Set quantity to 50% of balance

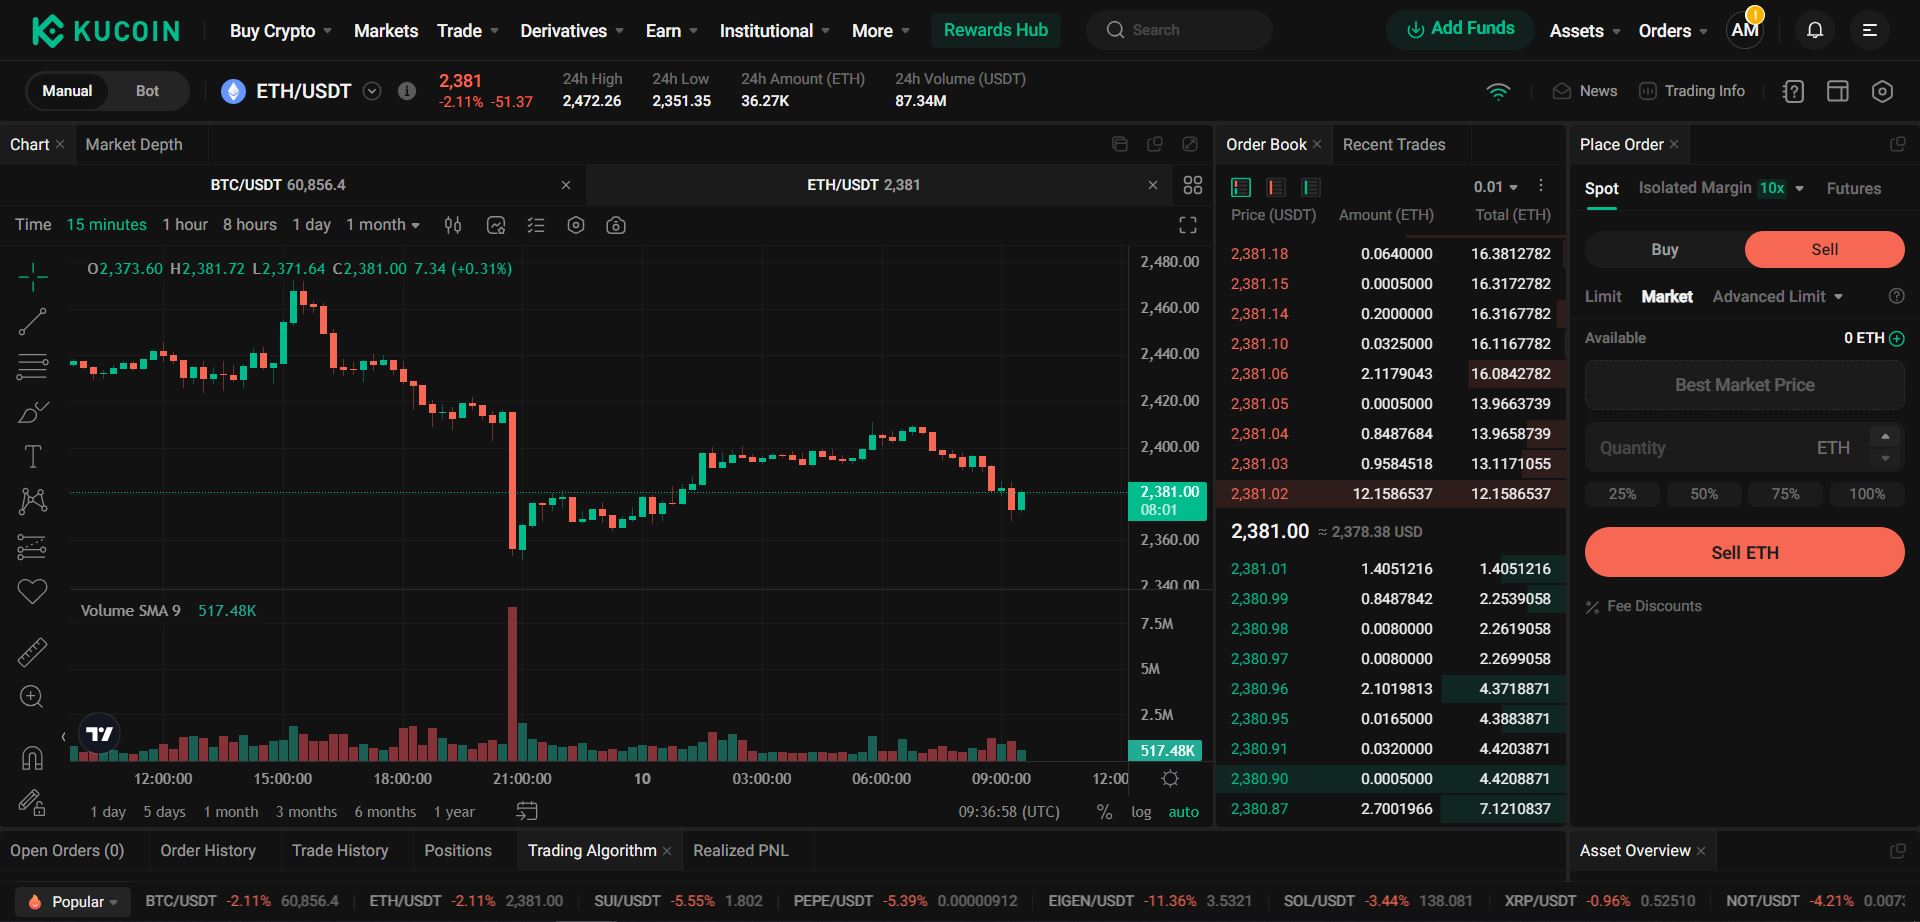1704,494
